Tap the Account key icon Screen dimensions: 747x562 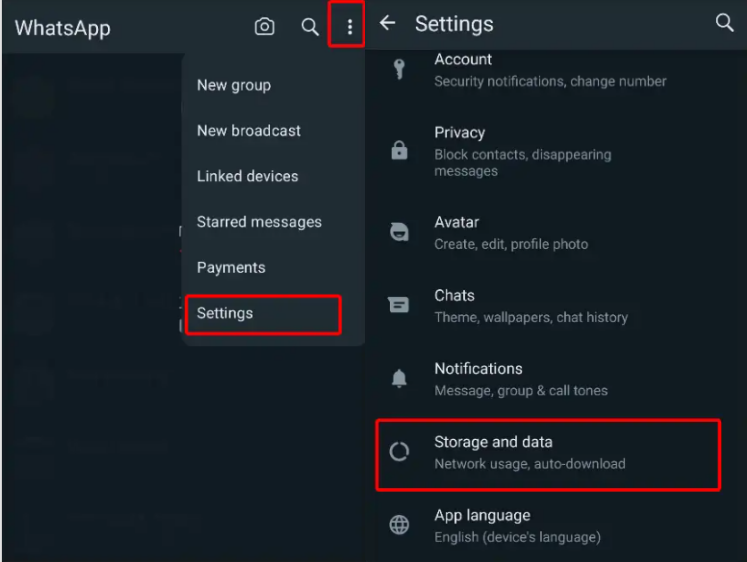[399, 70]
